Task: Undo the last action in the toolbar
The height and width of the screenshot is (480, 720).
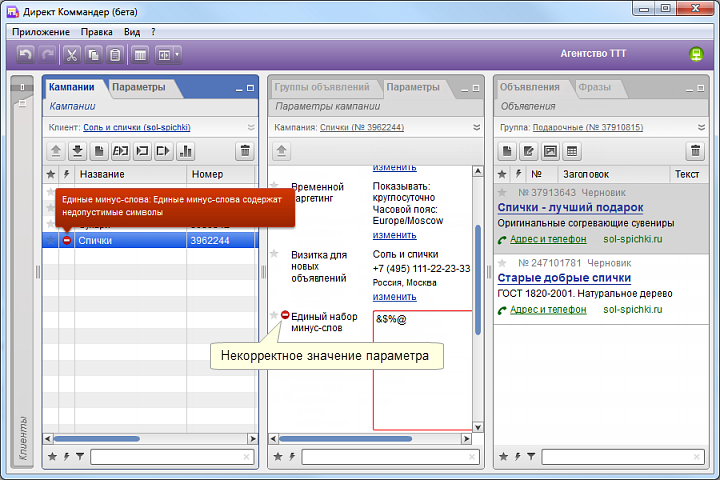Action: coord(25,55)
